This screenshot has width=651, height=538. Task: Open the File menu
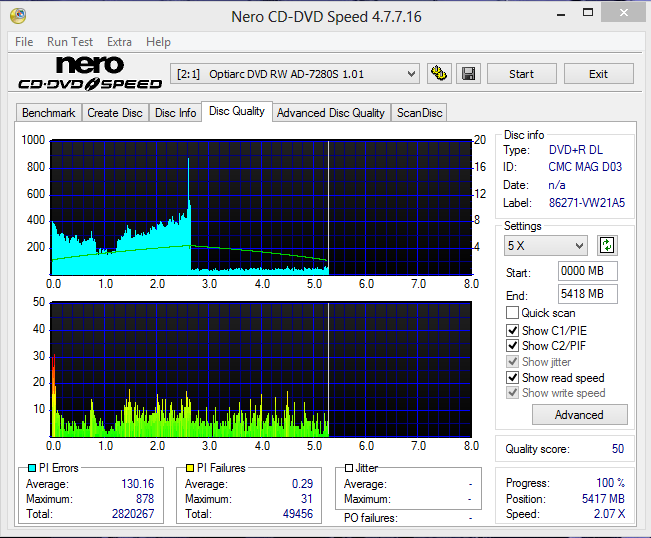[x=24, y=42]
